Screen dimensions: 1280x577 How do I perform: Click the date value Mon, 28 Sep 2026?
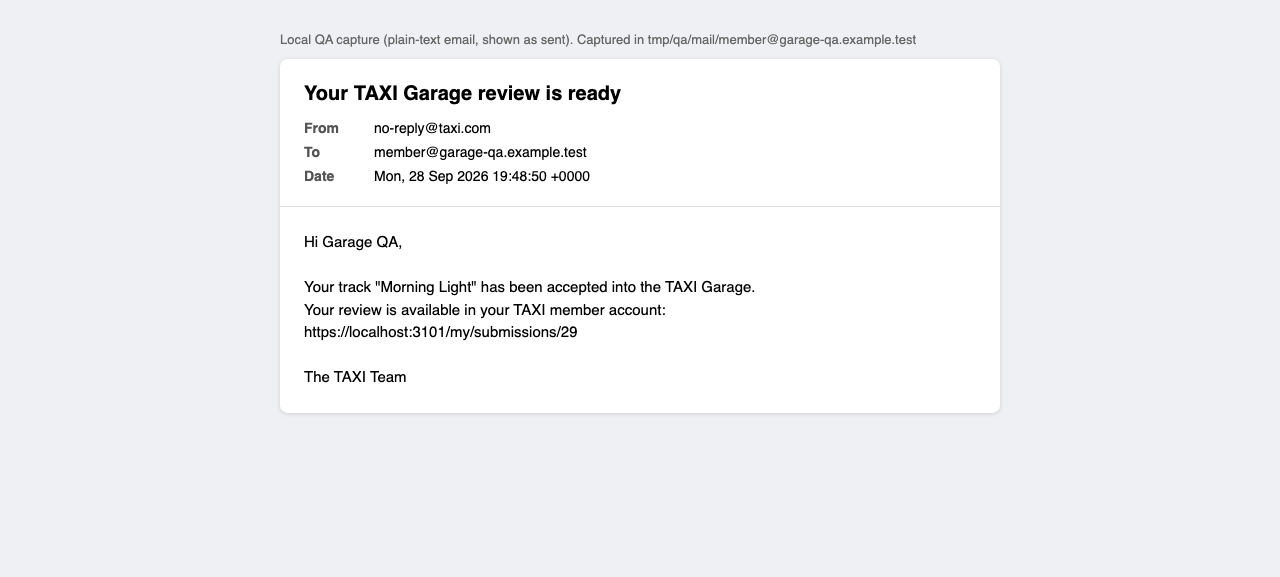pos(482,176)
